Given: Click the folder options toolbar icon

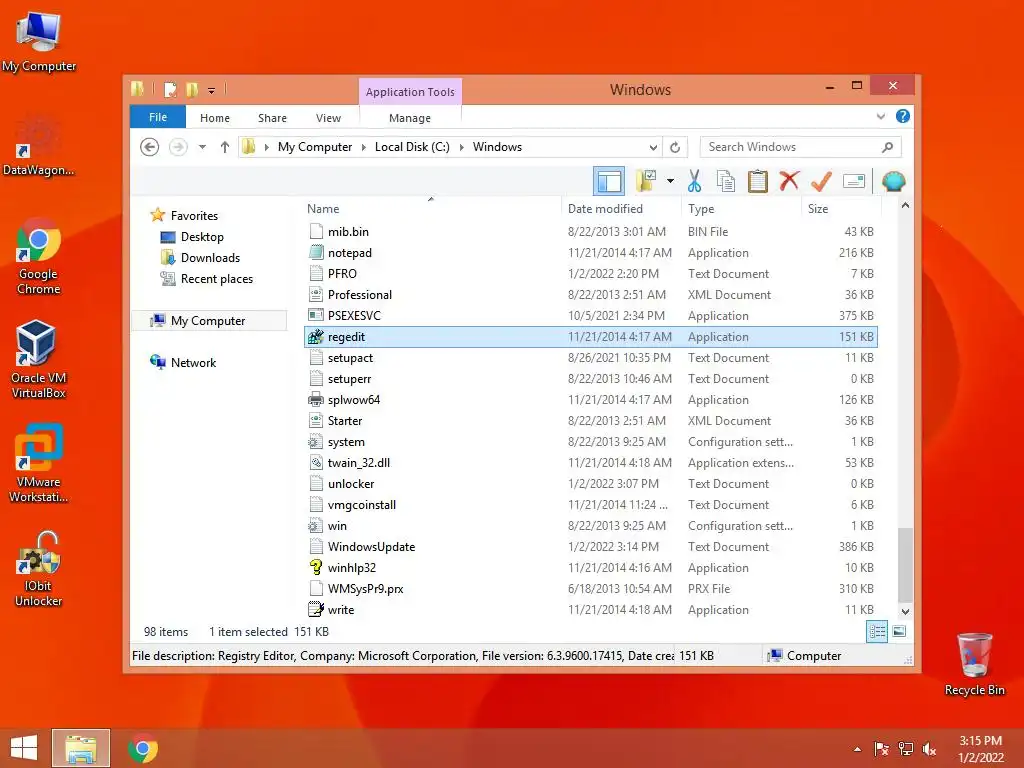Looking at the screenshot, I should pyautogui.click(x=646, y=181).
